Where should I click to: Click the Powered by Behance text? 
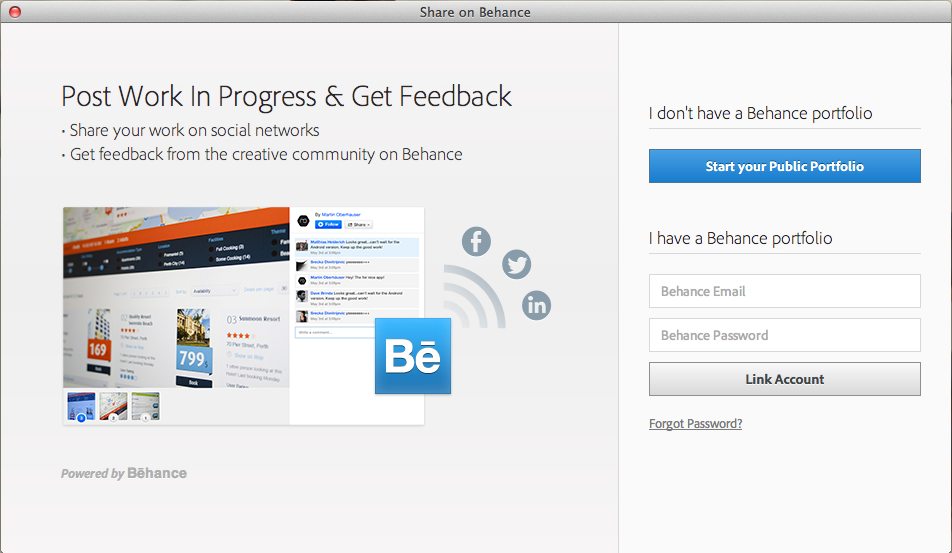(124, 473)
